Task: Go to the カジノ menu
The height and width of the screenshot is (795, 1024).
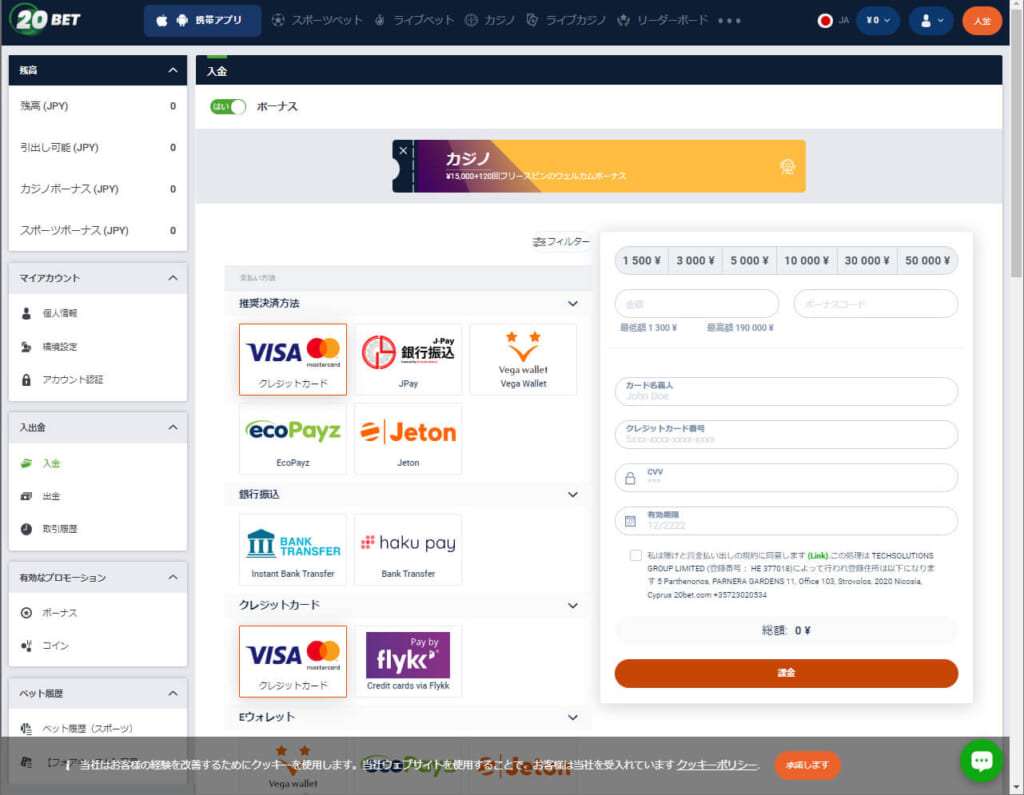Action: click(x=490, y=20)
